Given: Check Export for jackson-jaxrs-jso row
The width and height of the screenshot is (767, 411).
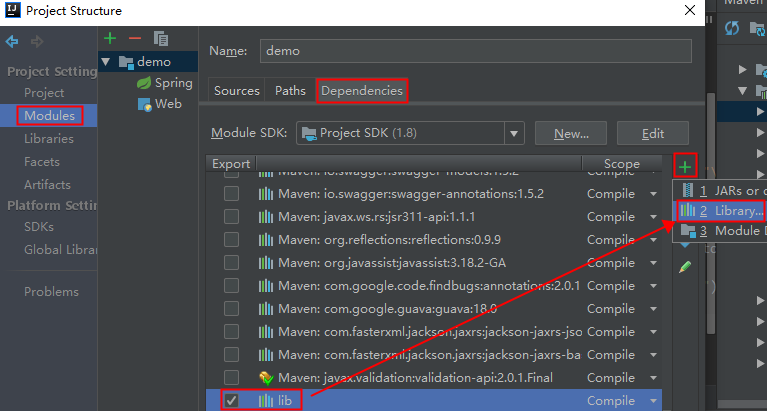Looking at the screenshot, I should 231,332.
